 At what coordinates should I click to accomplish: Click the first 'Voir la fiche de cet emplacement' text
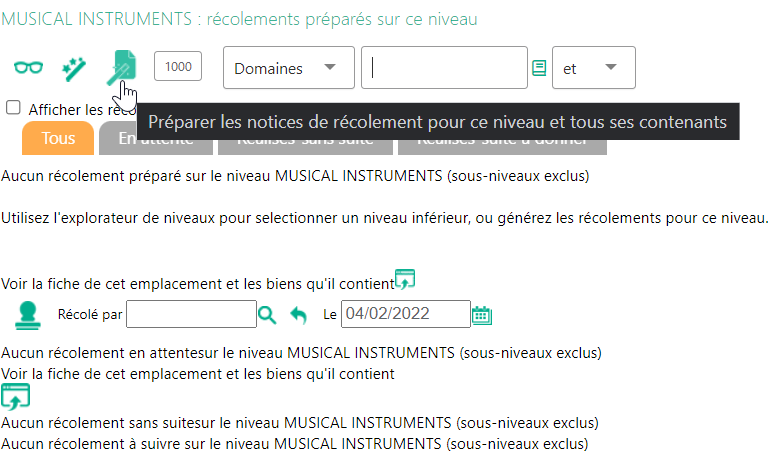198,284
